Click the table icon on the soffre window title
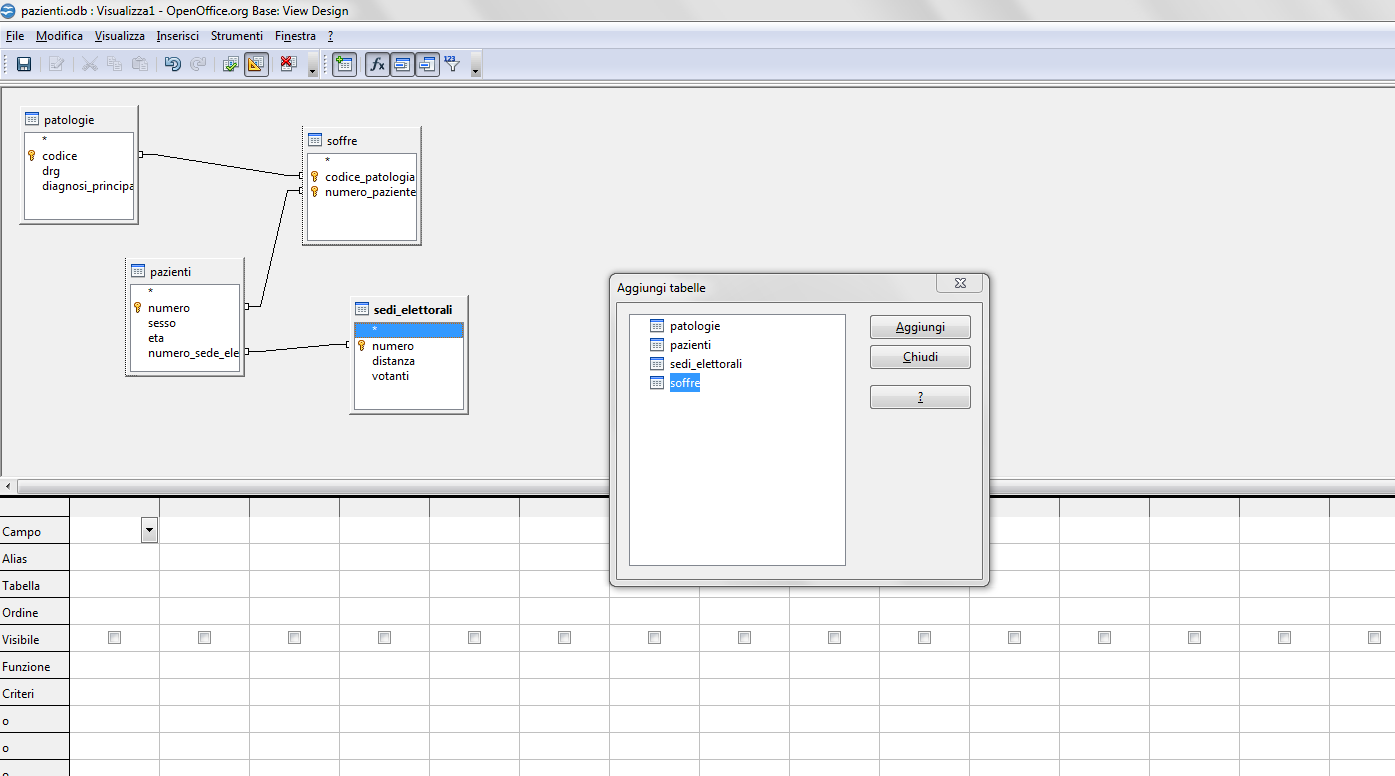 315,140
